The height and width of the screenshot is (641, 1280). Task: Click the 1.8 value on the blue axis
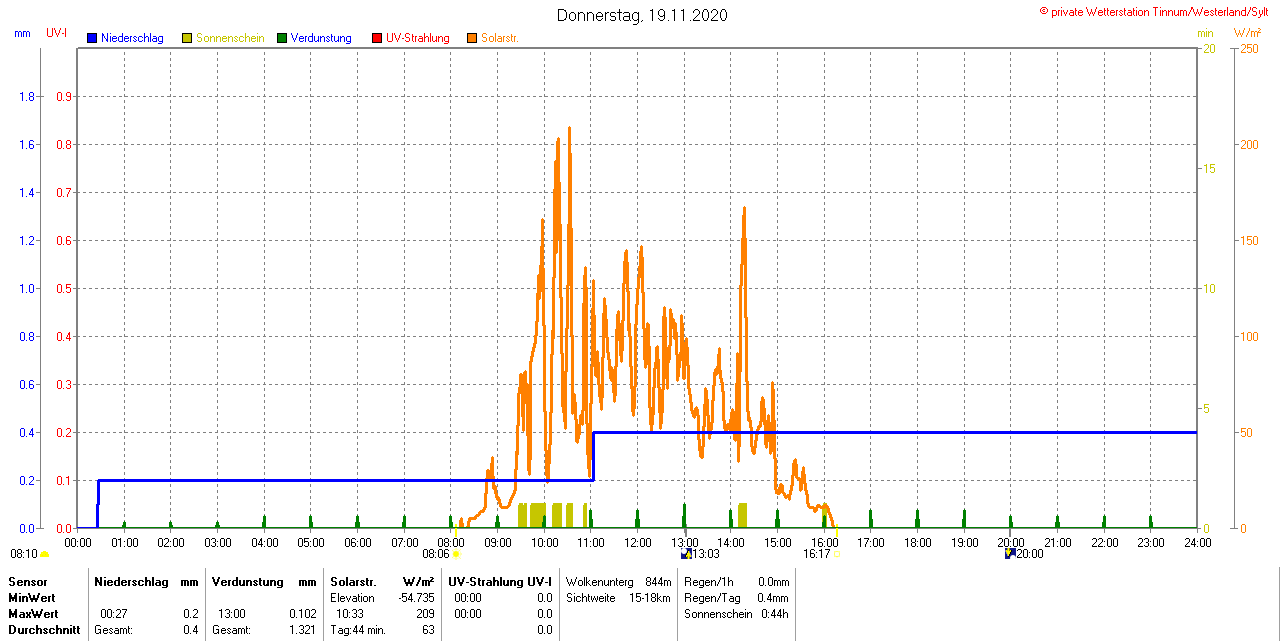coord(28,97)
